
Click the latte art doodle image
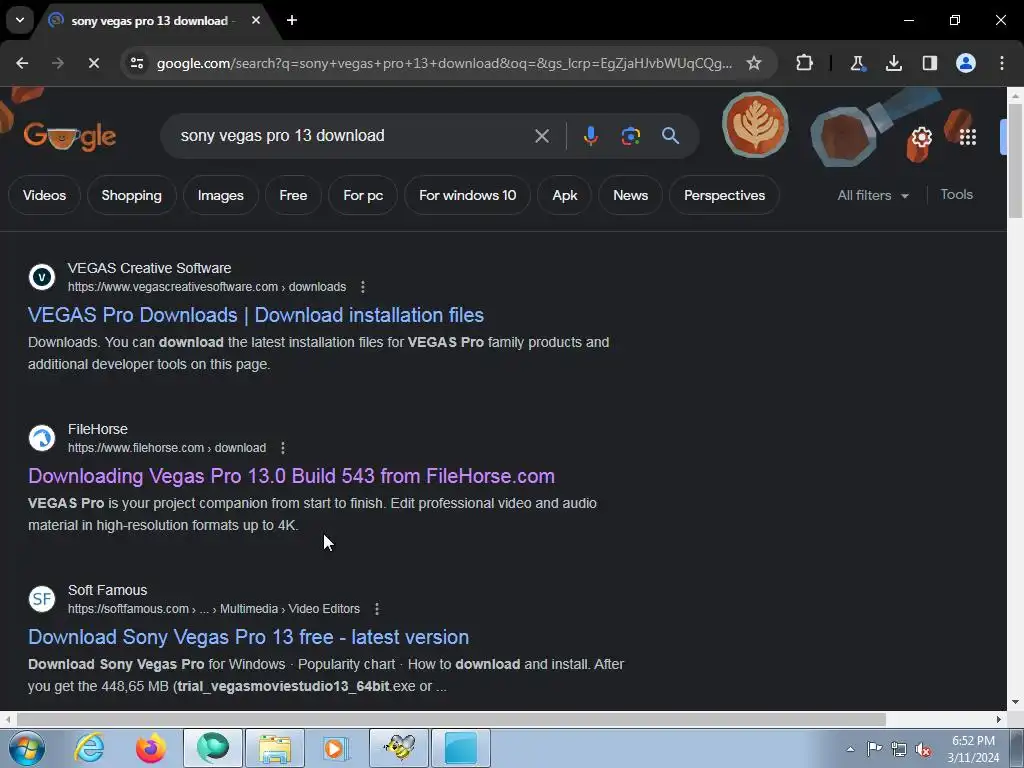click(x=755, y=125)
